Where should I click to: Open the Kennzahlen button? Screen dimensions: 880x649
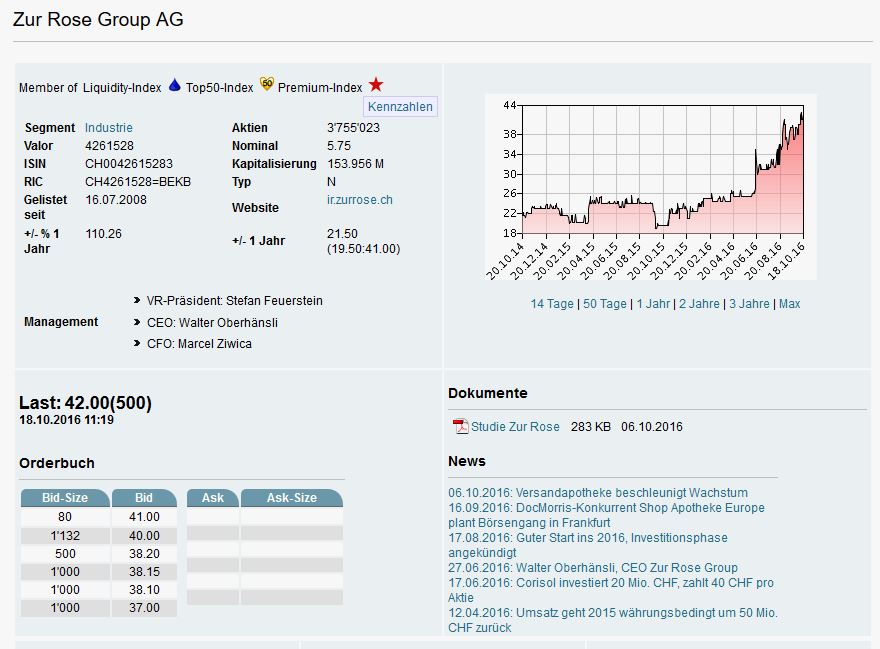pyautogui.click(x=400, y=107)
